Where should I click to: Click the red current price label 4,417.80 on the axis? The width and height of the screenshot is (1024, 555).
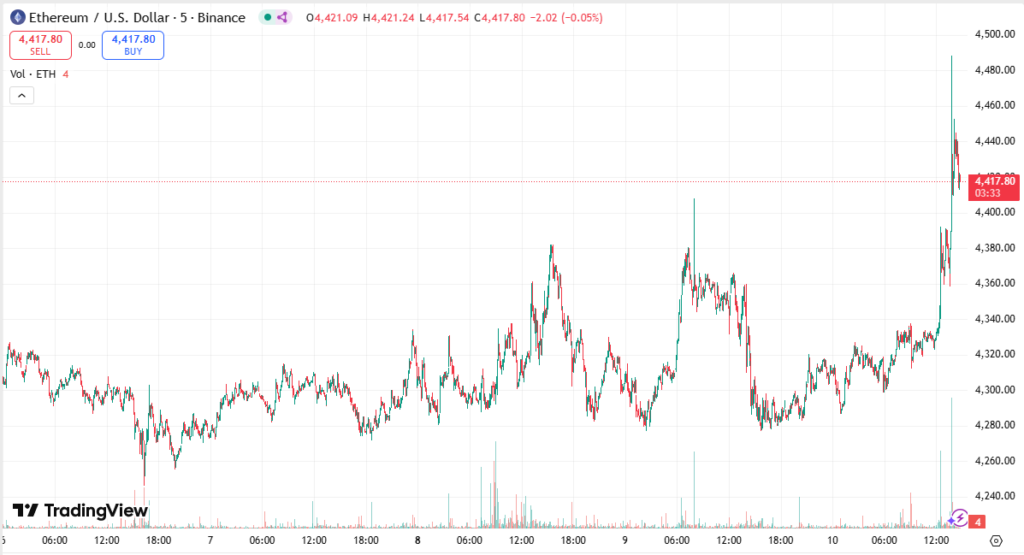point(995,181)
